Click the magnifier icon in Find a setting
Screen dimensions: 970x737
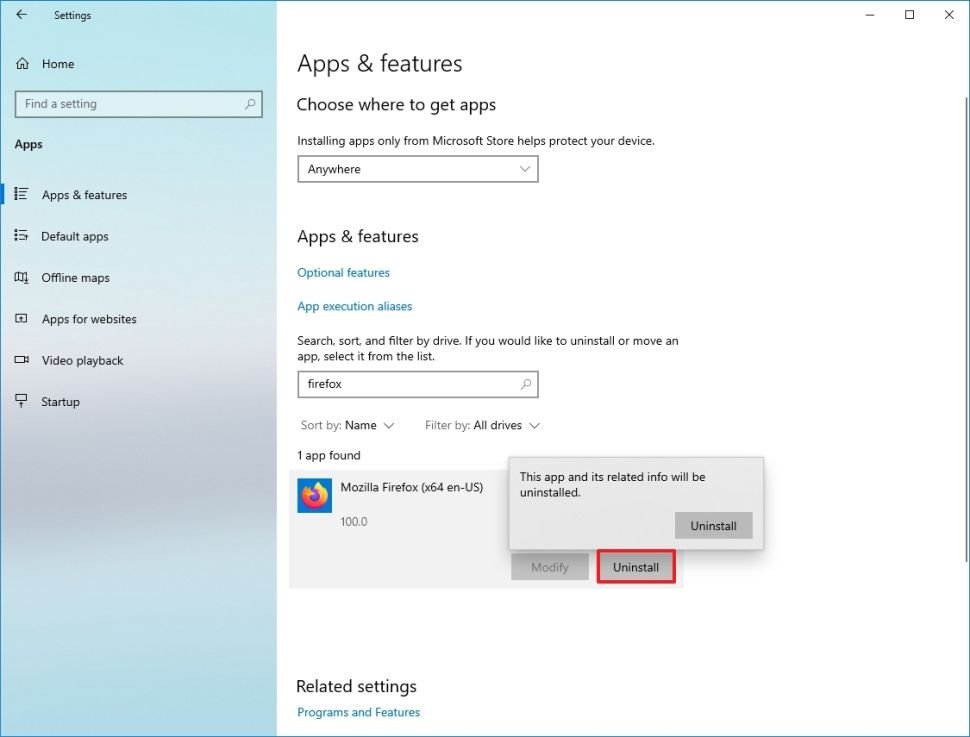[249, 104]
